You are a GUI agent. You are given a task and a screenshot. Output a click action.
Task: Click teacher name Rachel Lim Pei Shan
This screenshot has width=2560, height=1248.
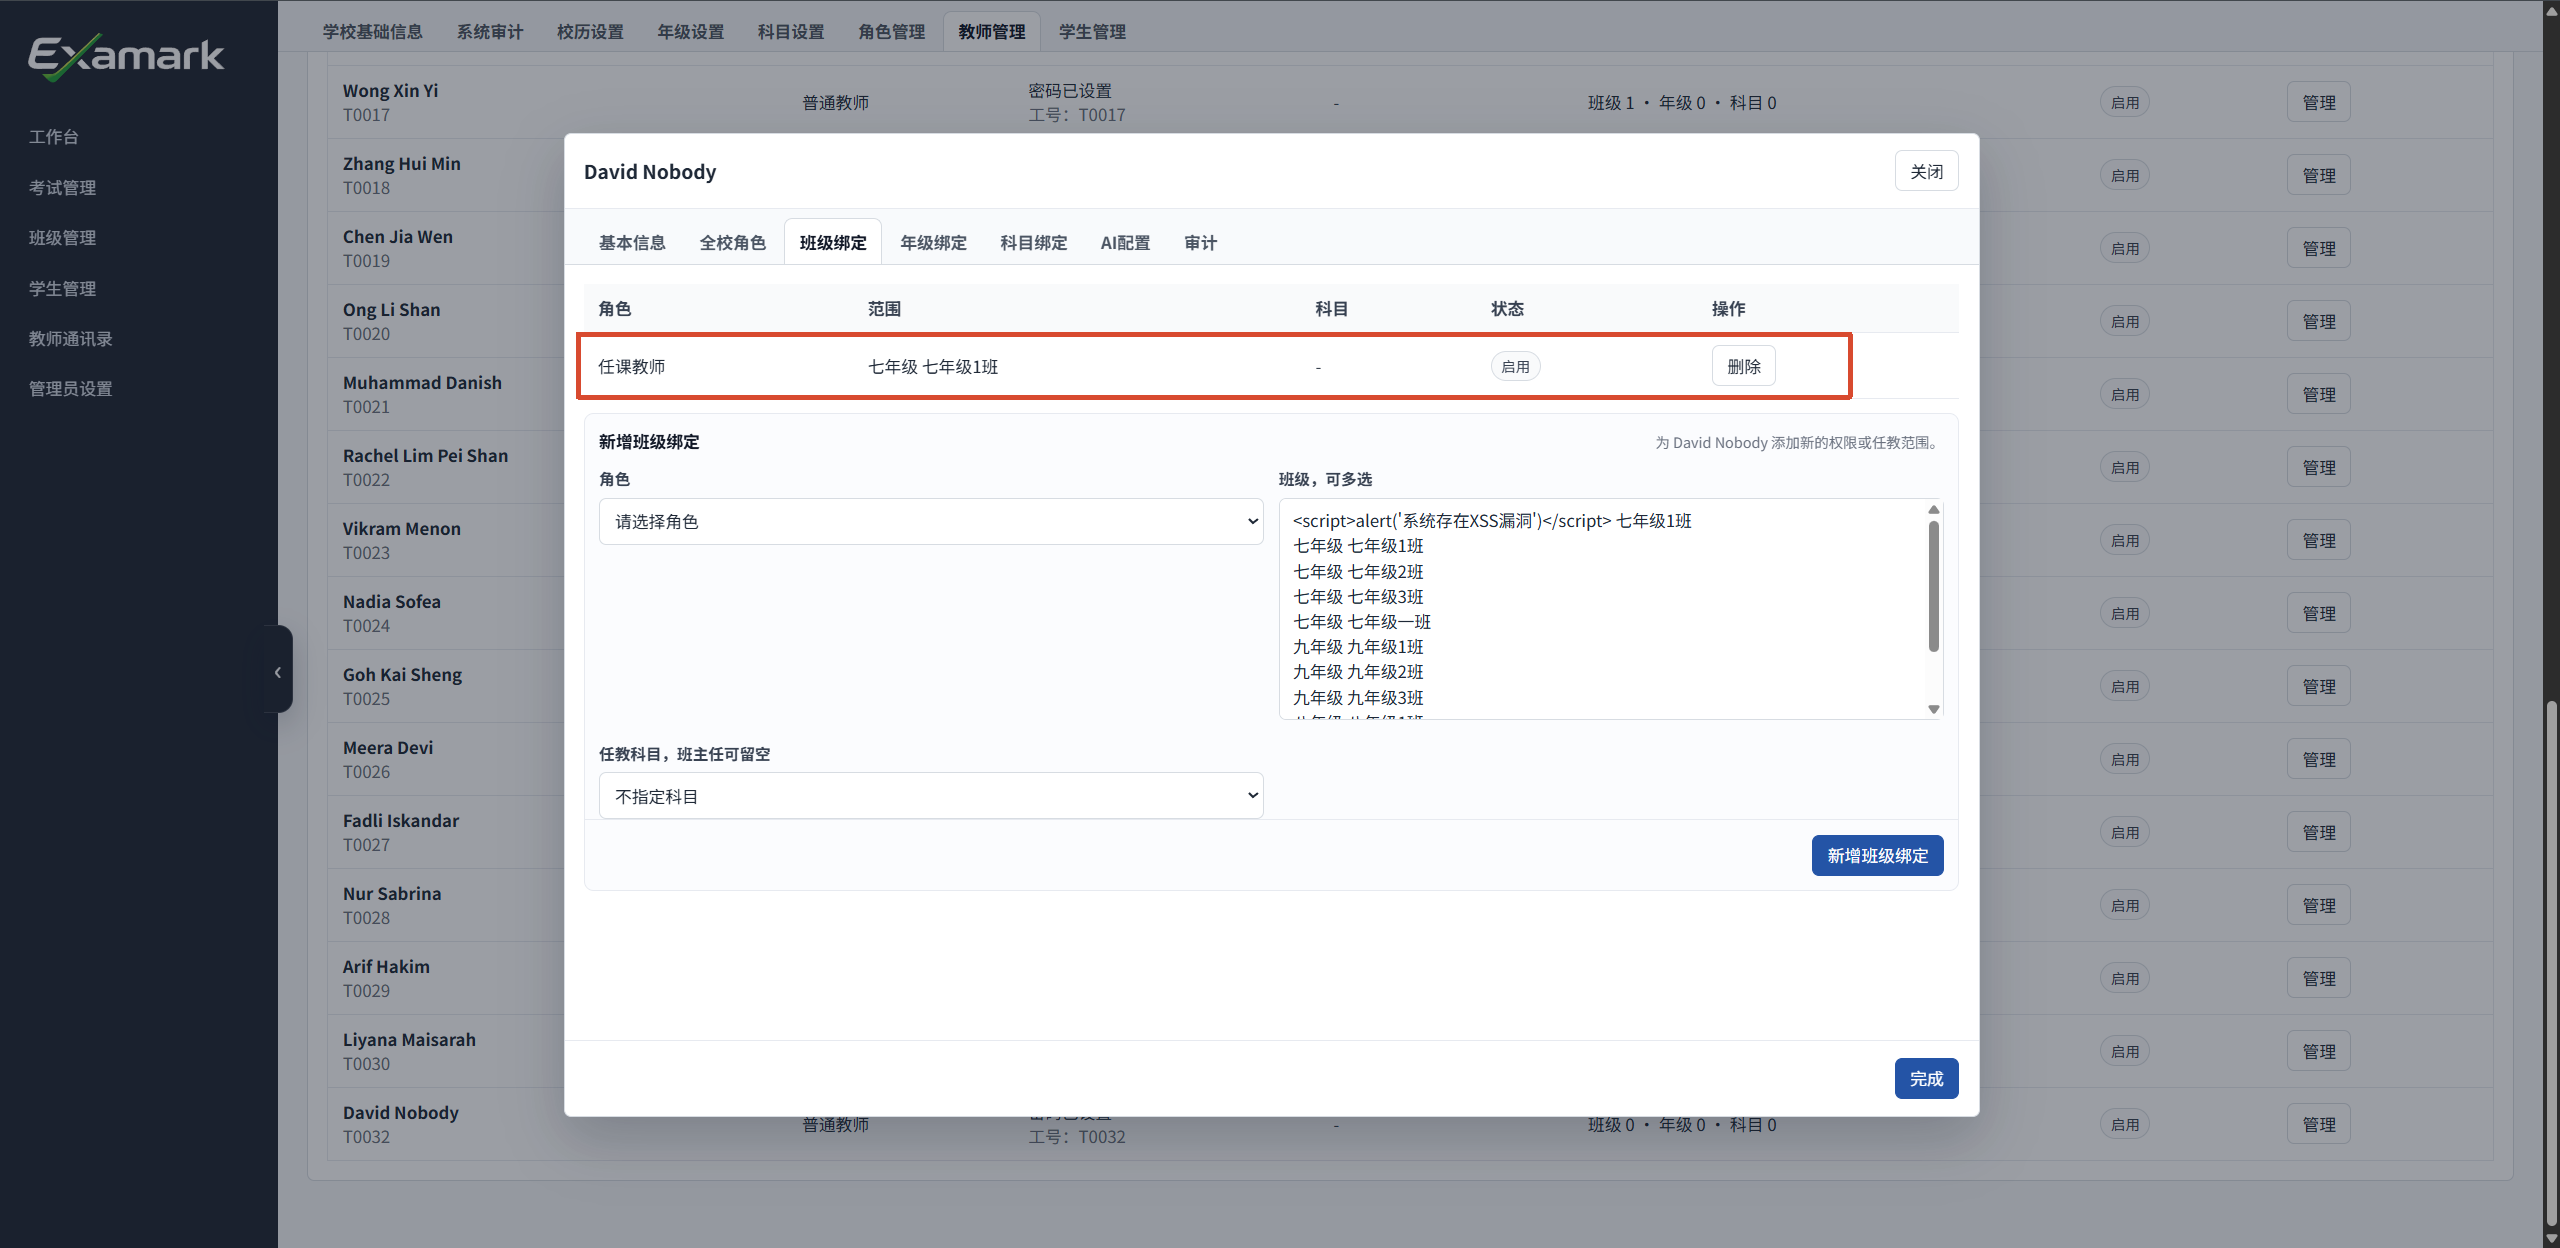pyautogui.click(x=425, y=455)
